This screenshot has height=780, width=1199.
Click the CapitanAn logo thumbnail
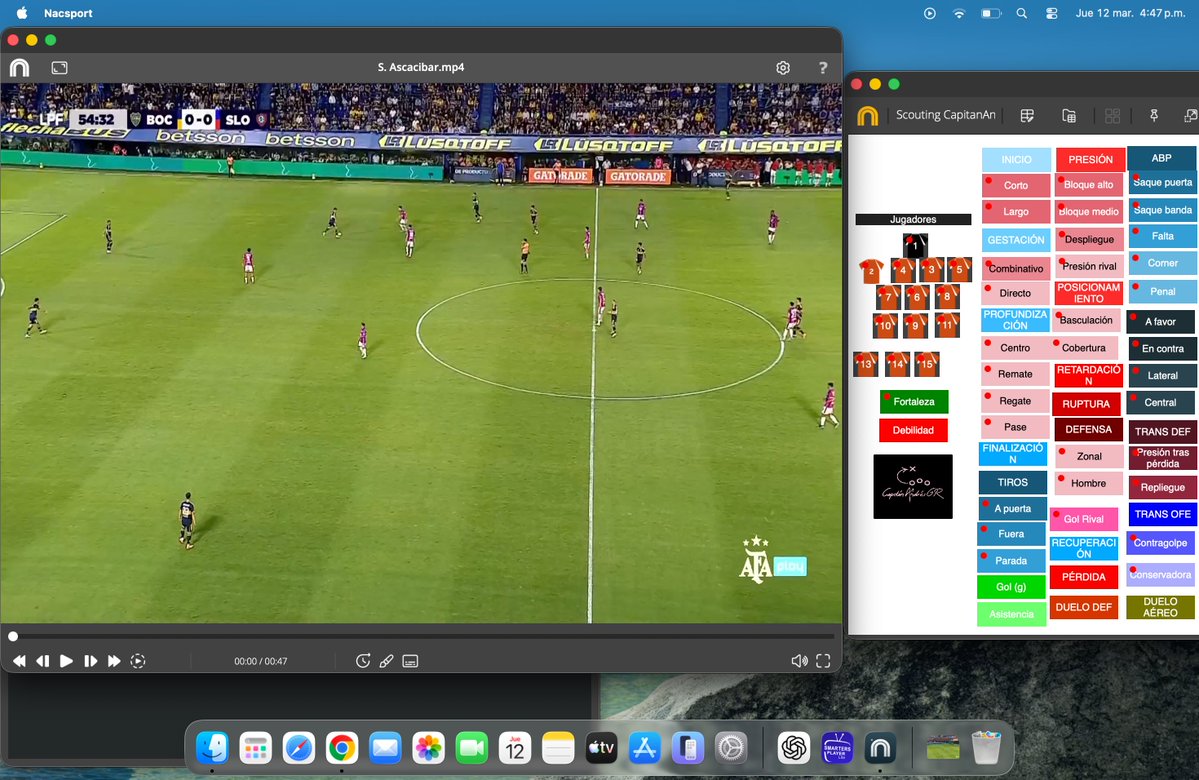[x=913, y=486]
